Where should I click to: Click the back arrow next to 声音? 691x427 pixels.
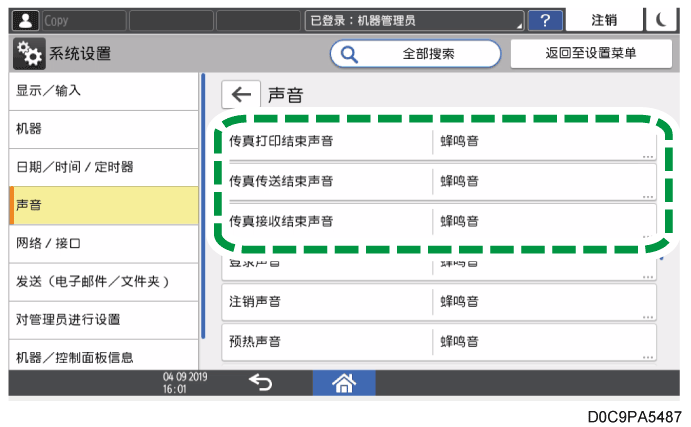click(x=241, y=95)
